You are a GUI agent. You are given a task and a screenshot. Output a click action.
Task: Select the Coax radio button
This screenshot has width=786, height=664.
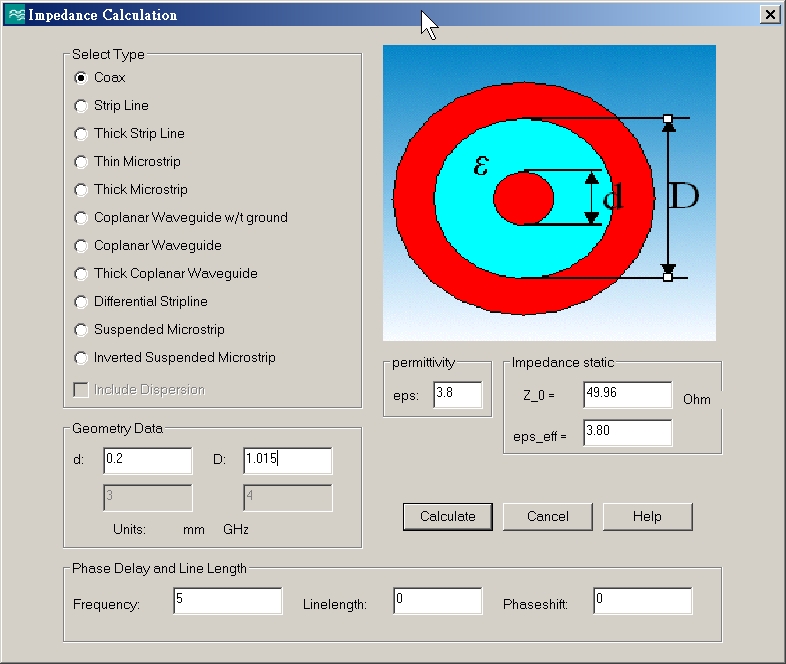(x=82, y=78)
